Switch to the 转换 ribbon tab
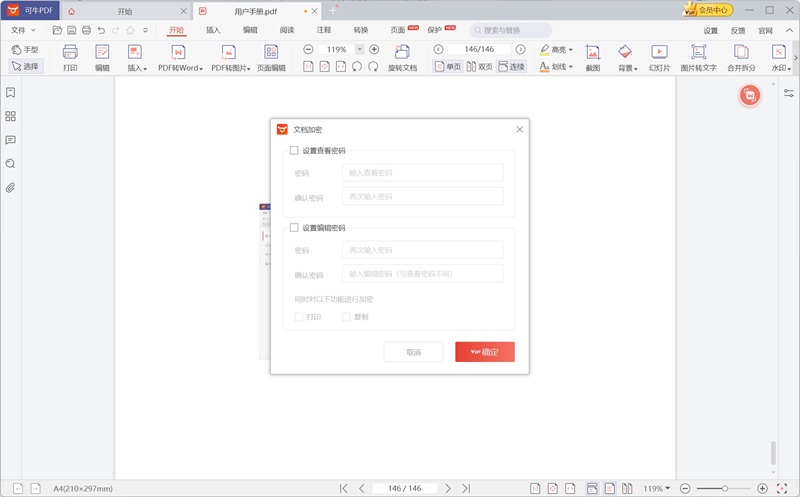This screenshot has width=800, height=497. (360, 30)
